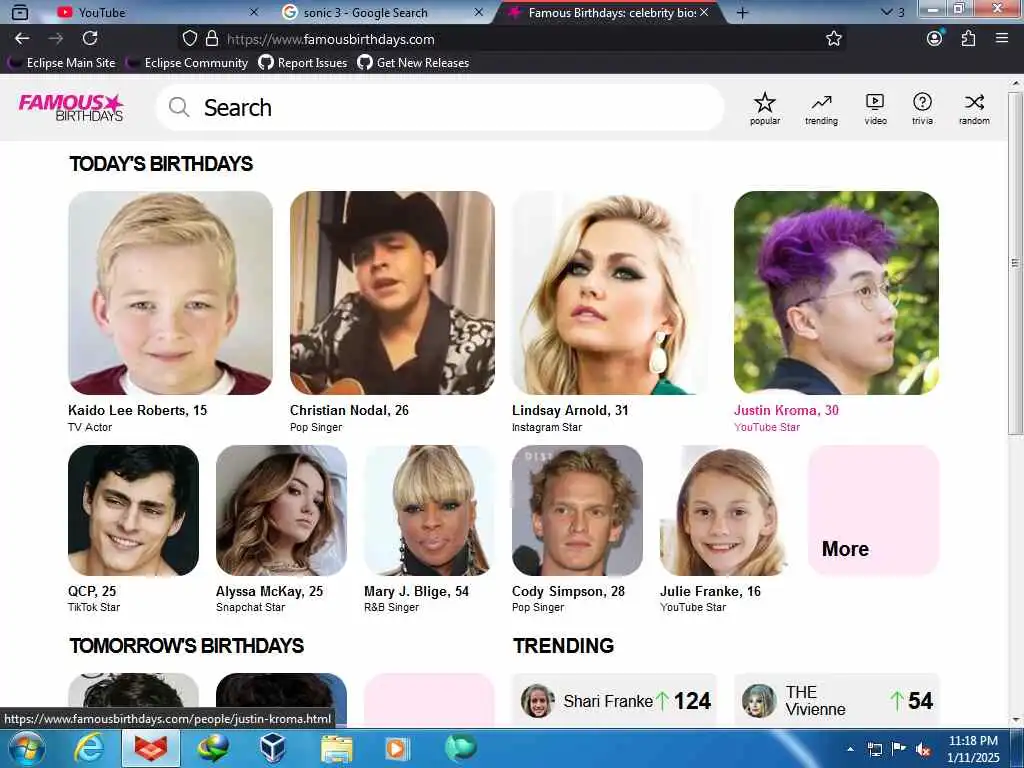Screen dimensions: 1024x768
Task: Open Eclipse Main Site bookmark
Action: (61, 63)
